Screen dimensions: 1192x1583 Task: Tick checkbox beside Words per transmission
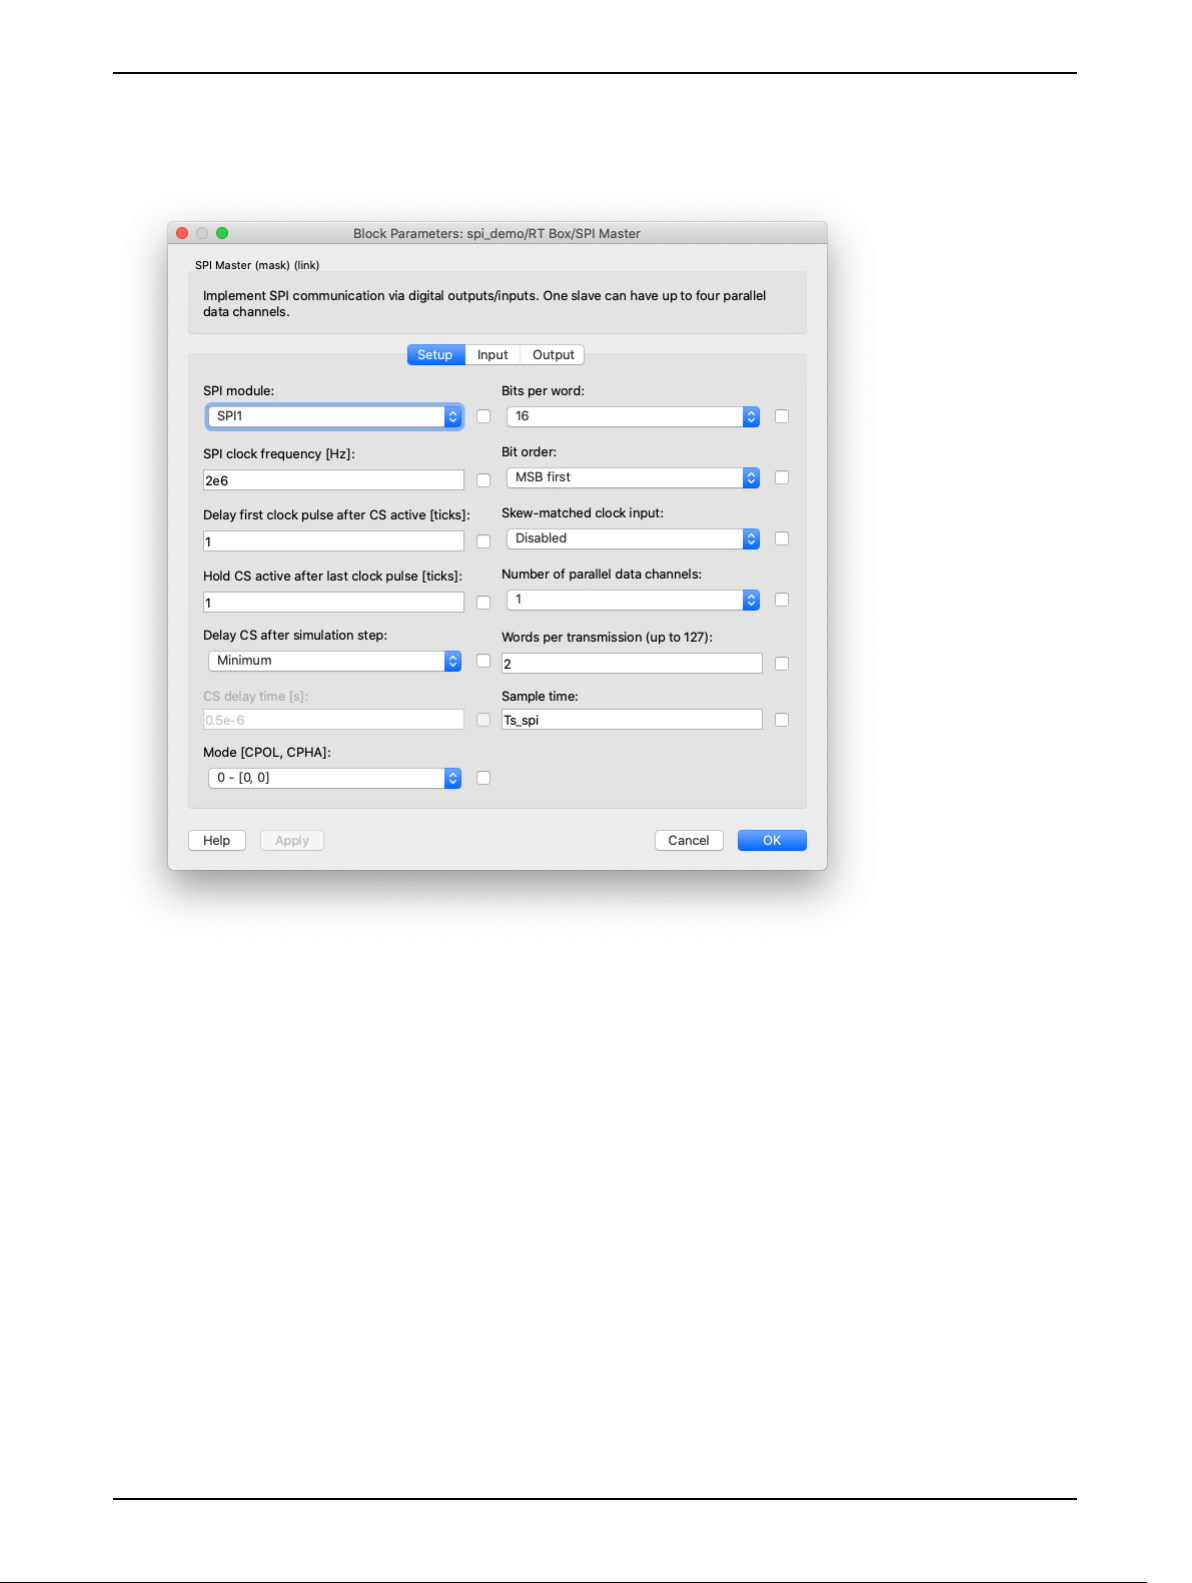coord(782,663)
